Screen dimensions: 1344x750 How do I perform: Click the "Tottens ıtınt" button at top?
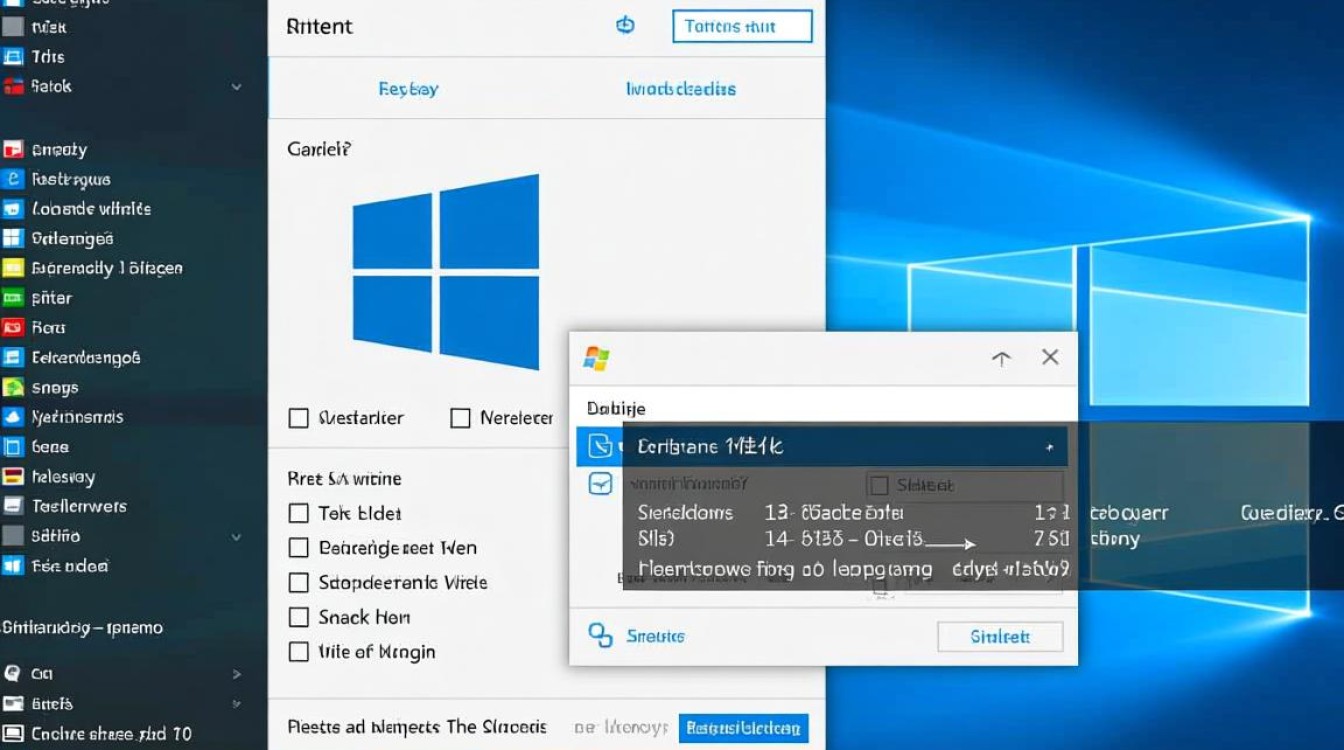pyautogui.click(x=742, y=27)
